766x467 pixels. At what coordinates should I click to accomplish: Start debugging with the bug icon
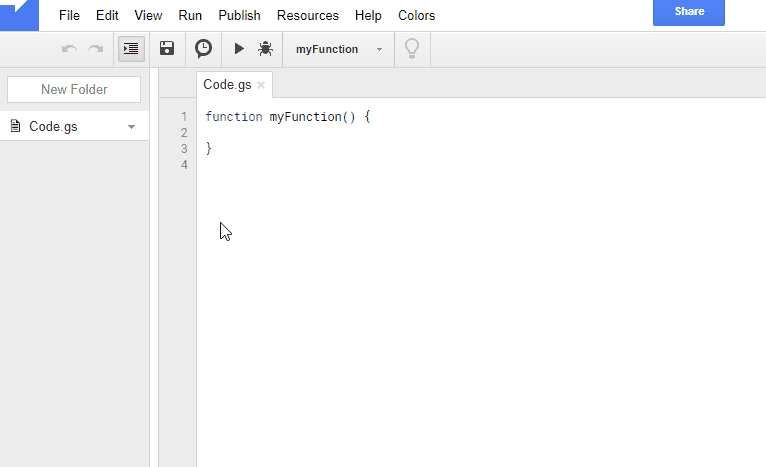265,48
